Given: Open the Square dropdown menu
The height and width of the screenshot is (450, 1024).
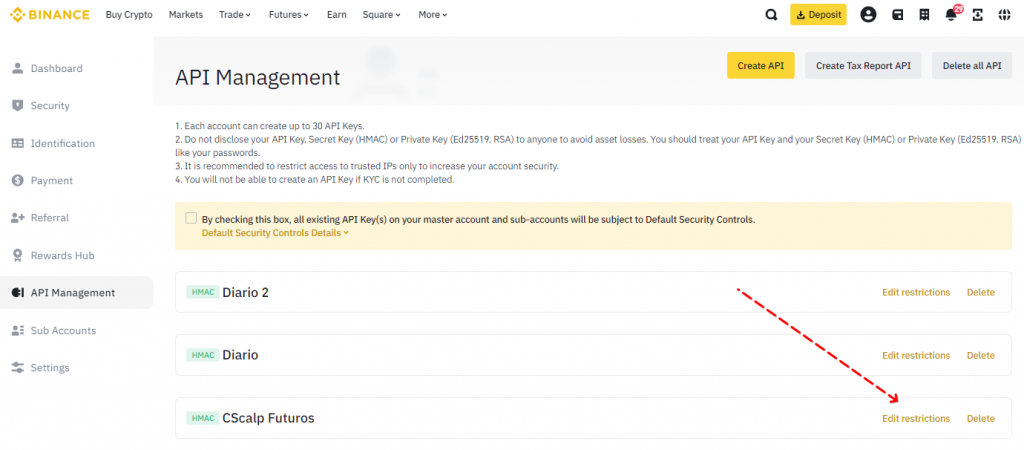Looking at the screenshot, I should pos(381,14).
